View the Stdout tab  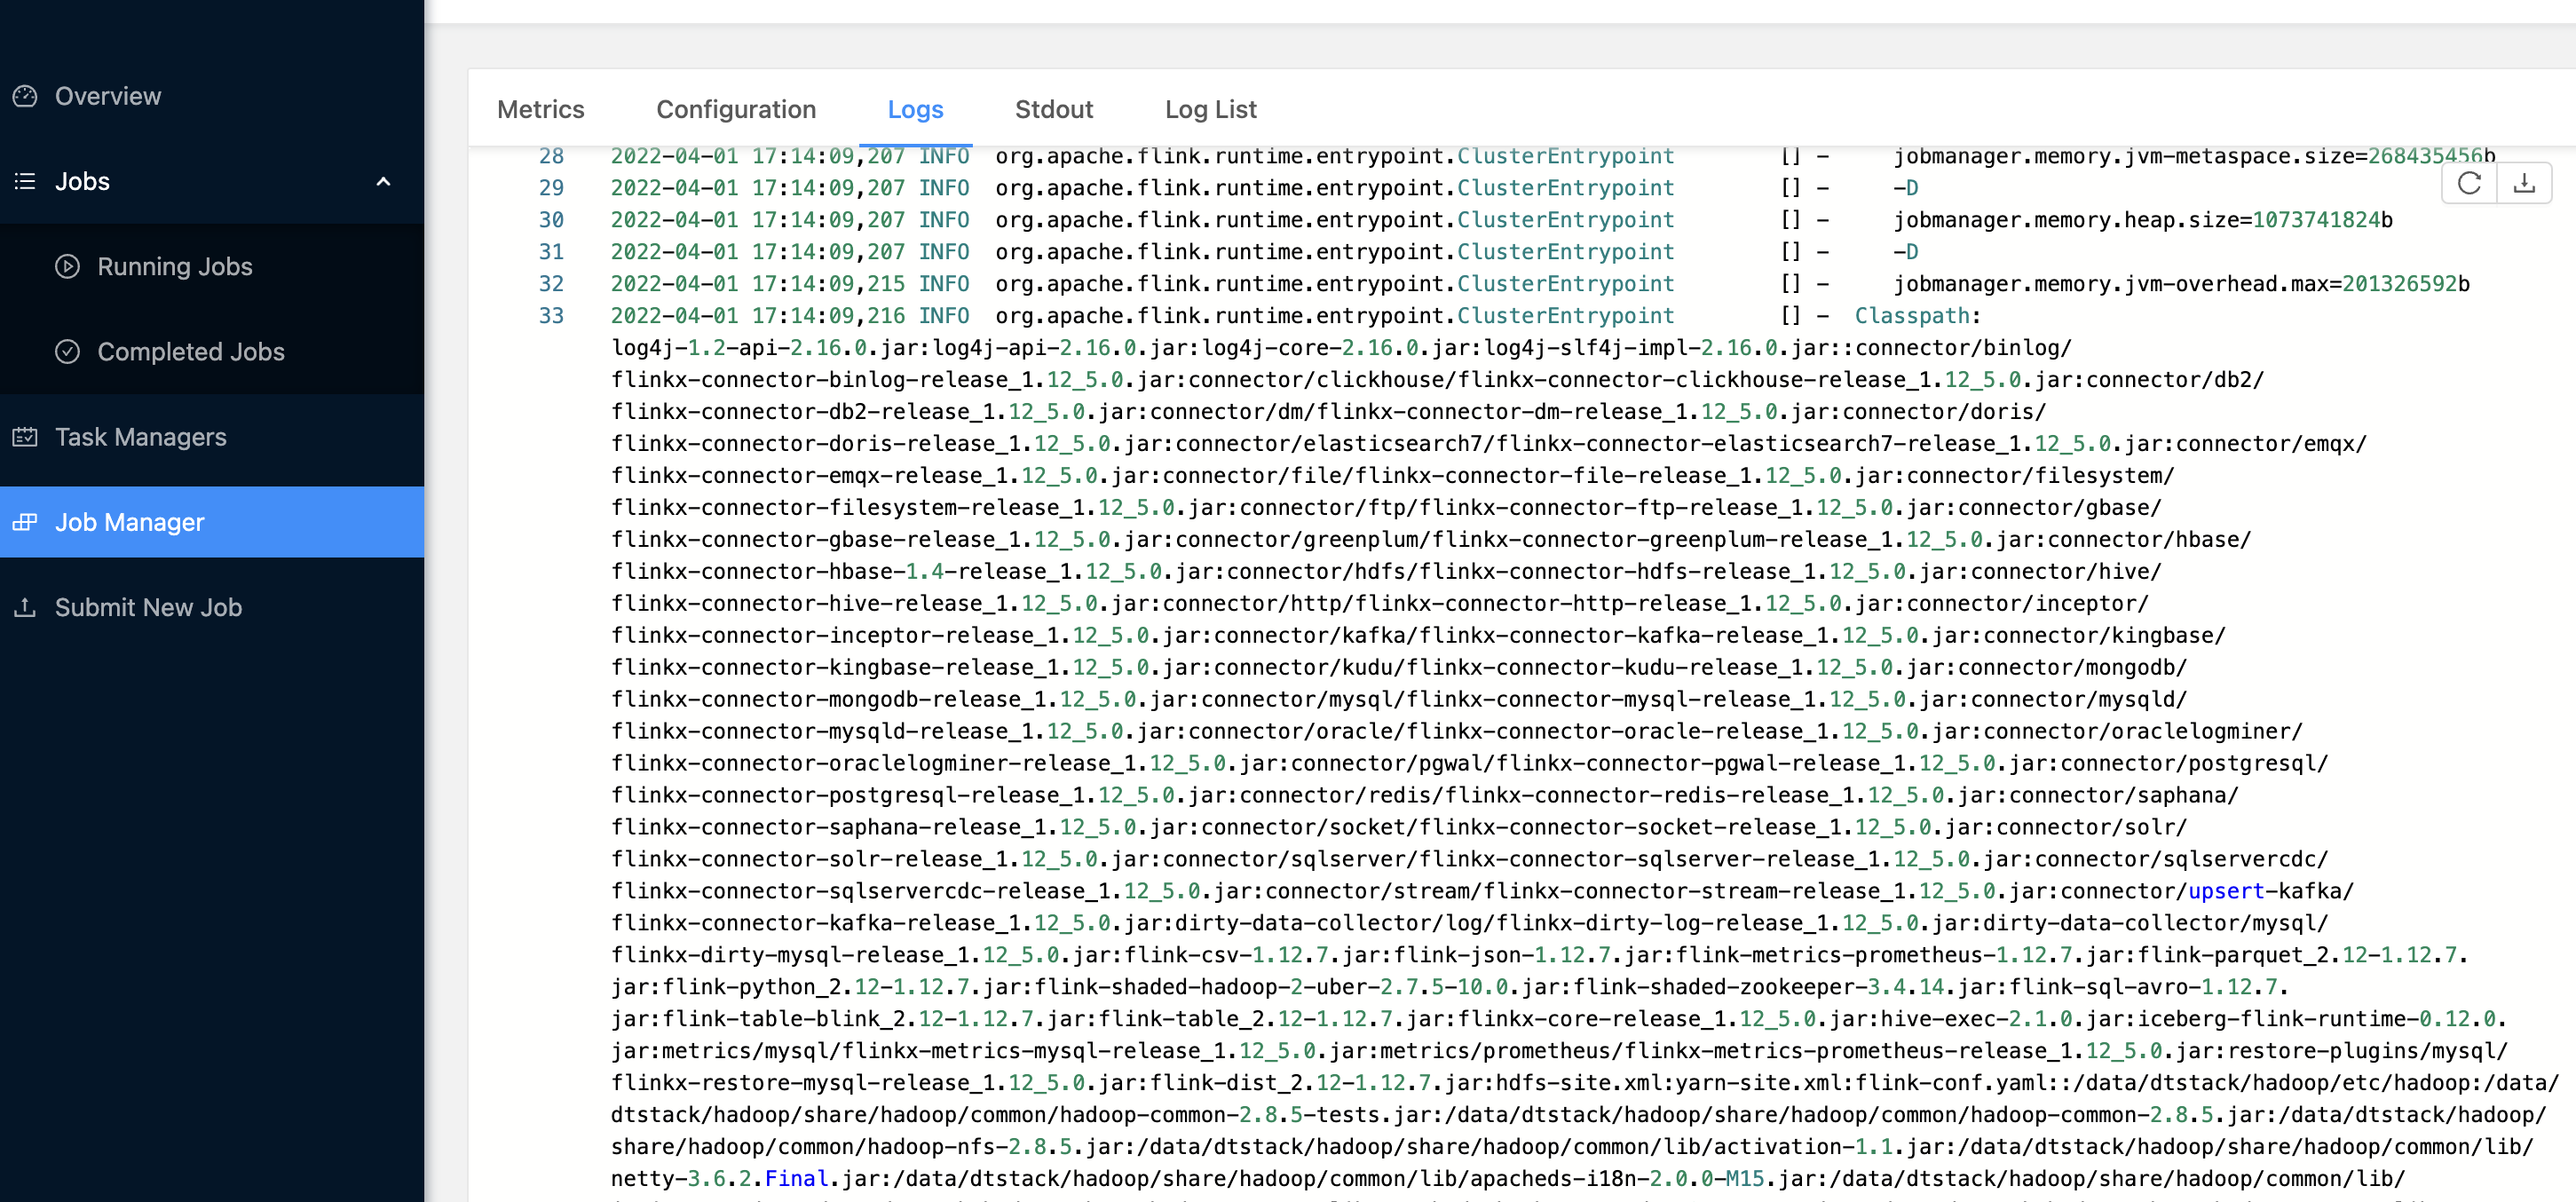click(x=1054, y=110)
